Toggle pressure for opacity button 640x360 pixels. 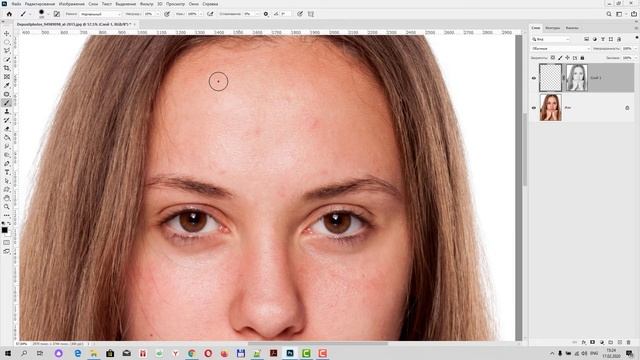pos(167,14)
